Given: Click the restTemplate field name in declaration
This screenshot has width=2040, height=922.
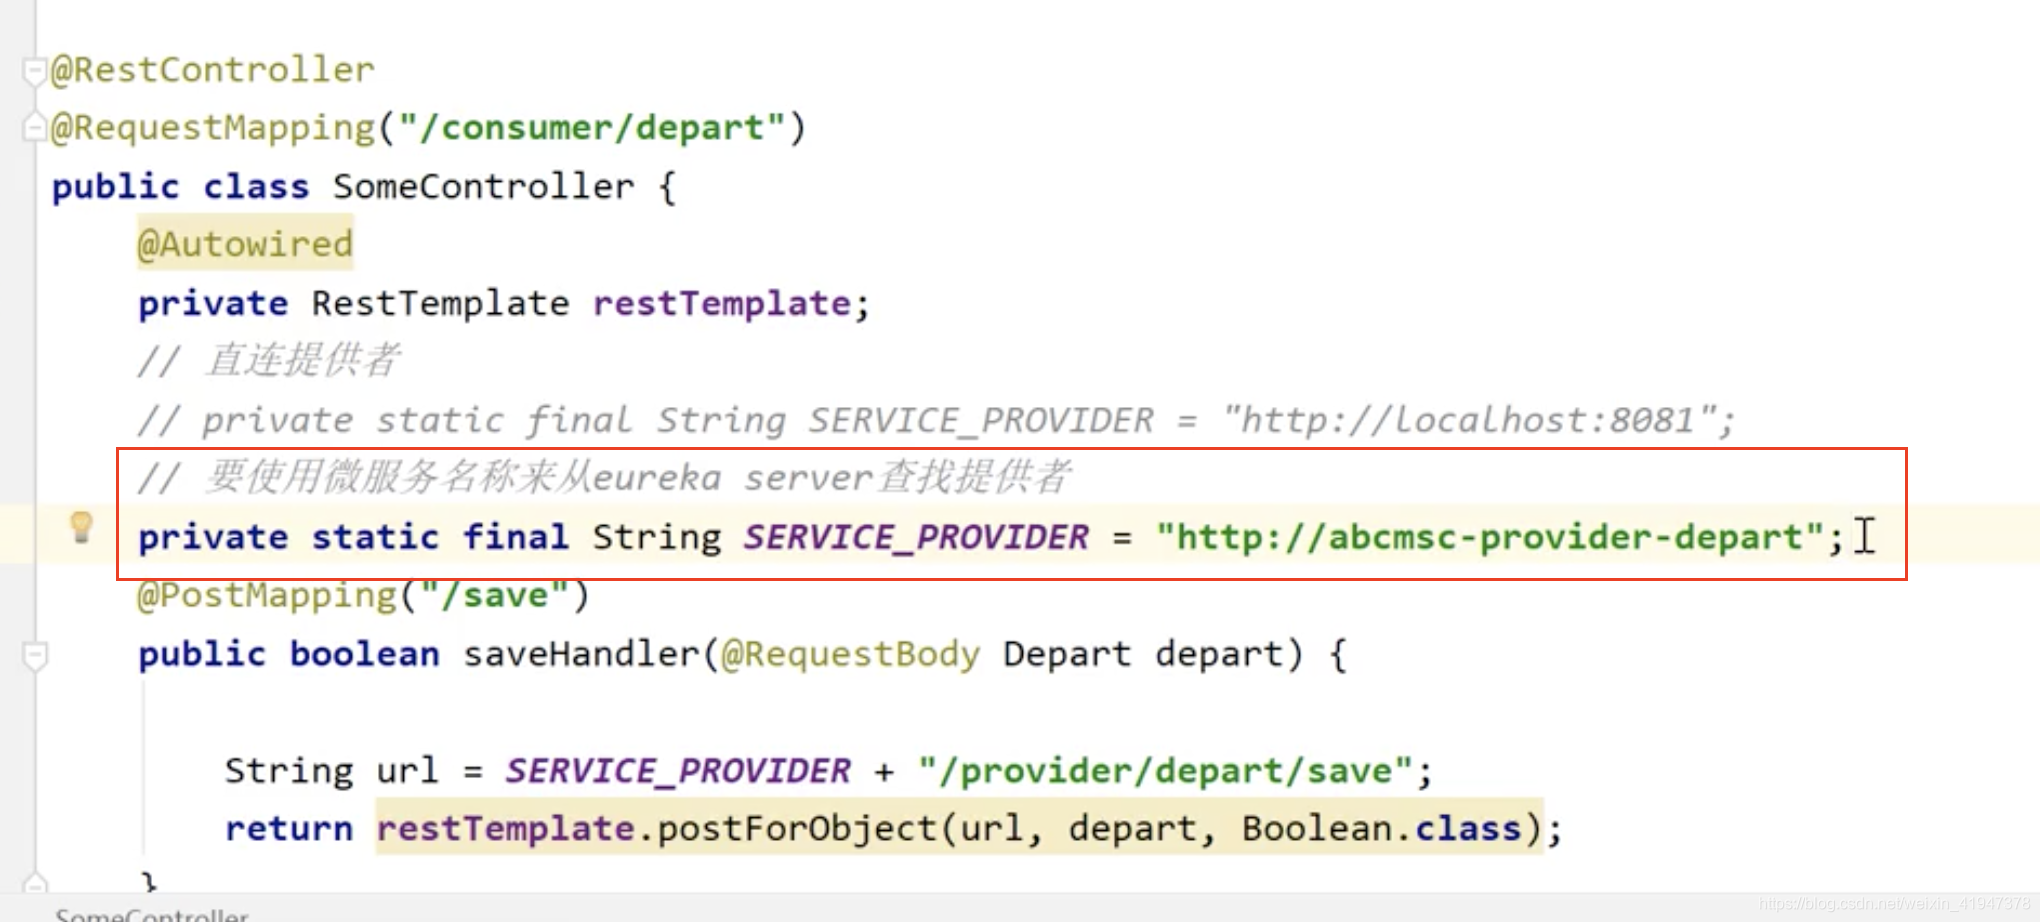Looking at the screenshot, I should [x=722, y=303].
